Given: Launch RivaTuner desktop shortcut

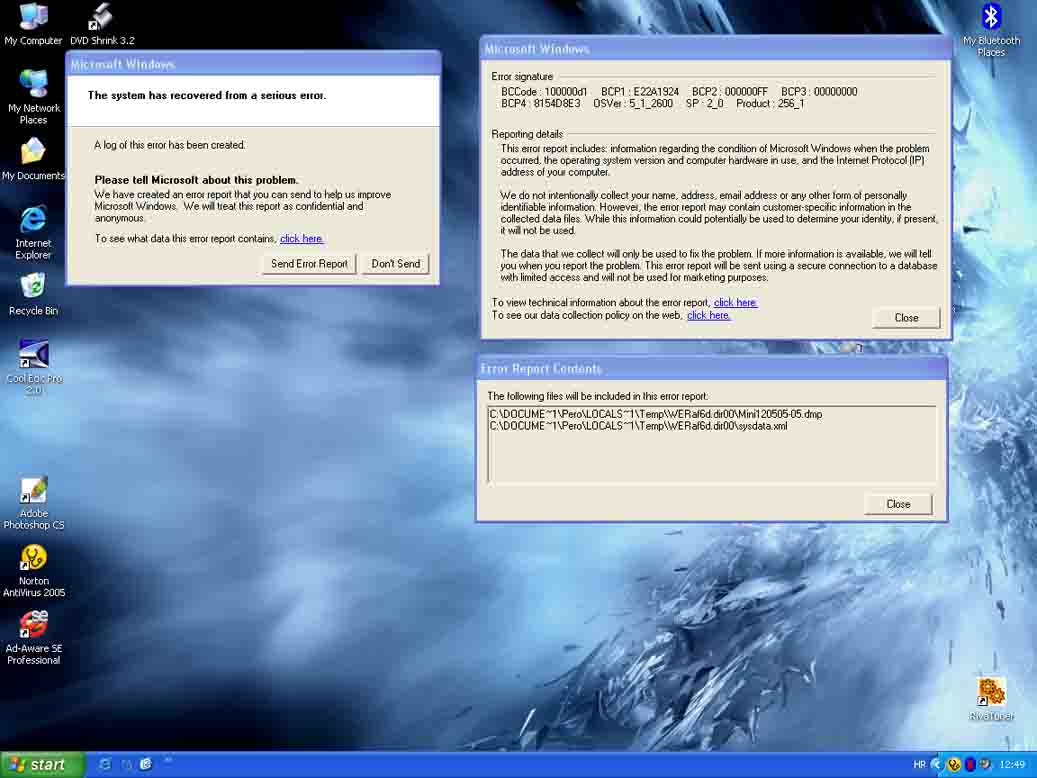Looking at the screenshot, I should click(991, 692).
